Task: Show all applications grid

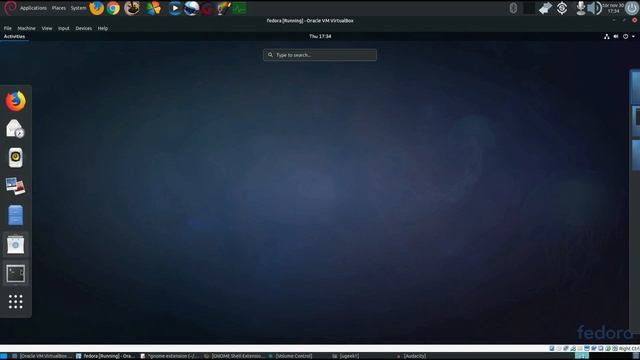Action: click(16, 302)
